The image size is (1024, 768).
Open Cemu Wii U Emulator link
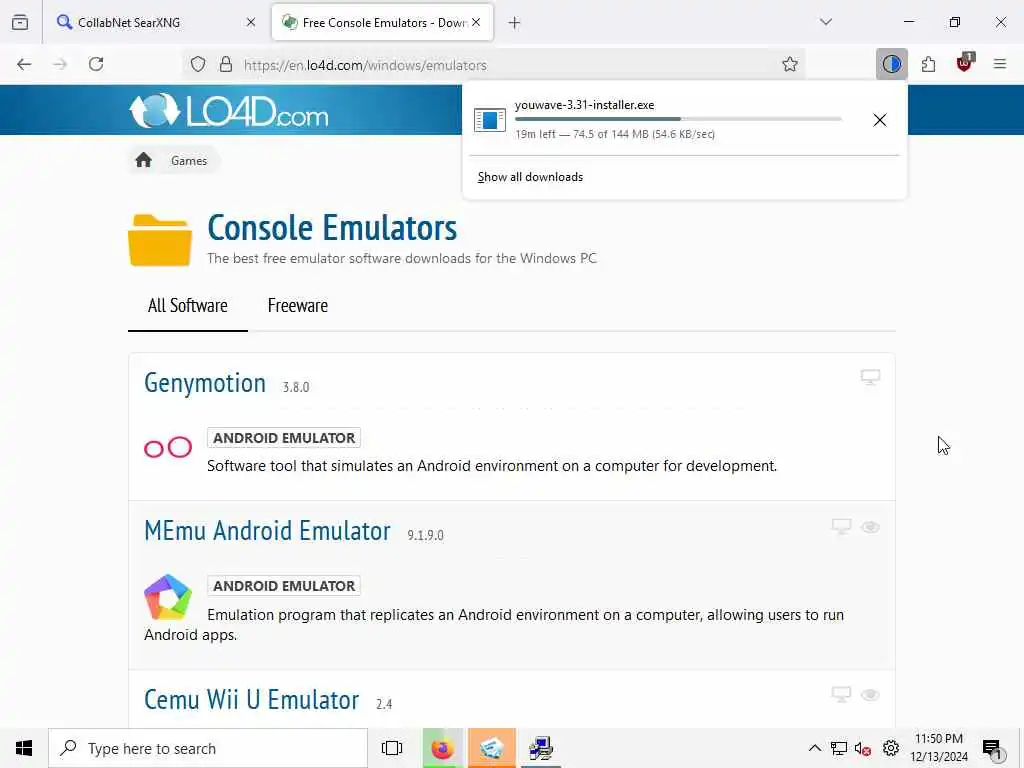251,700
